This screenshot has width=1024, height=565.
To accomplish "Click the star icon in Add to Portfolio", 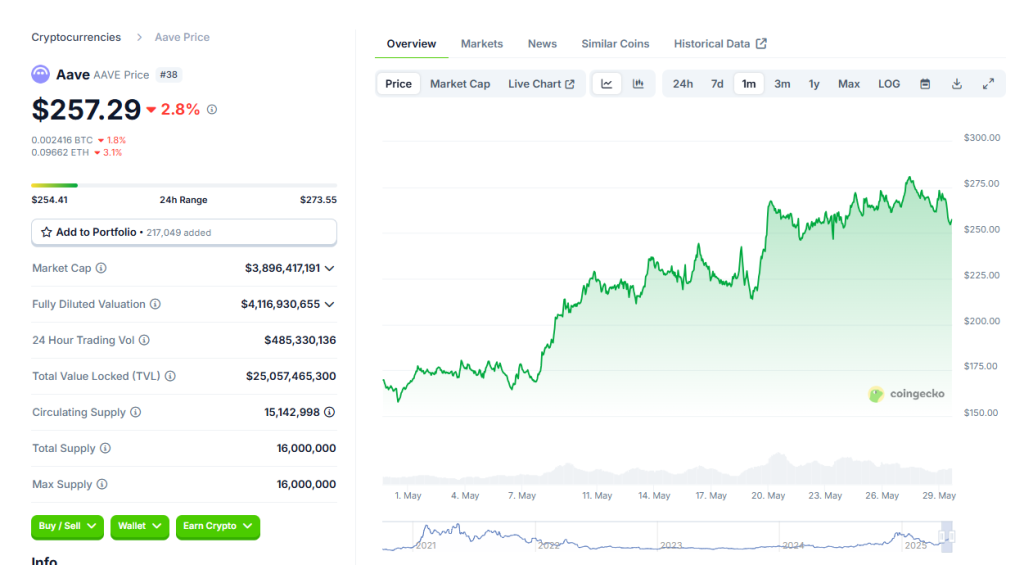I will point(46,232).
